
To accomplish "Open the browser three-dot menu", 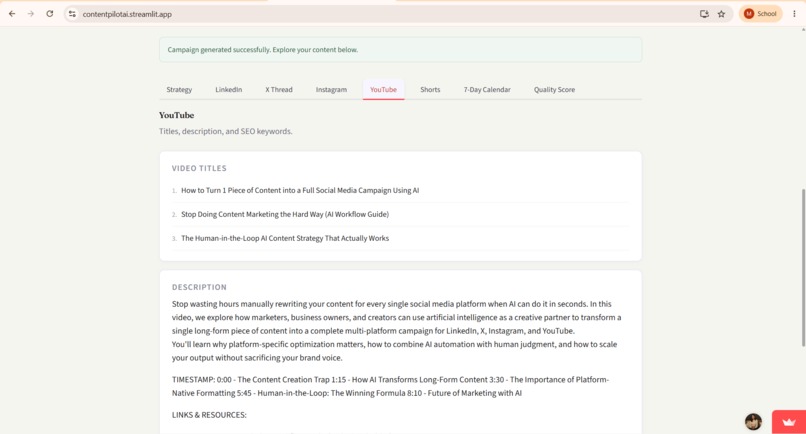I will pyautogui.click(x=794, y=14).
